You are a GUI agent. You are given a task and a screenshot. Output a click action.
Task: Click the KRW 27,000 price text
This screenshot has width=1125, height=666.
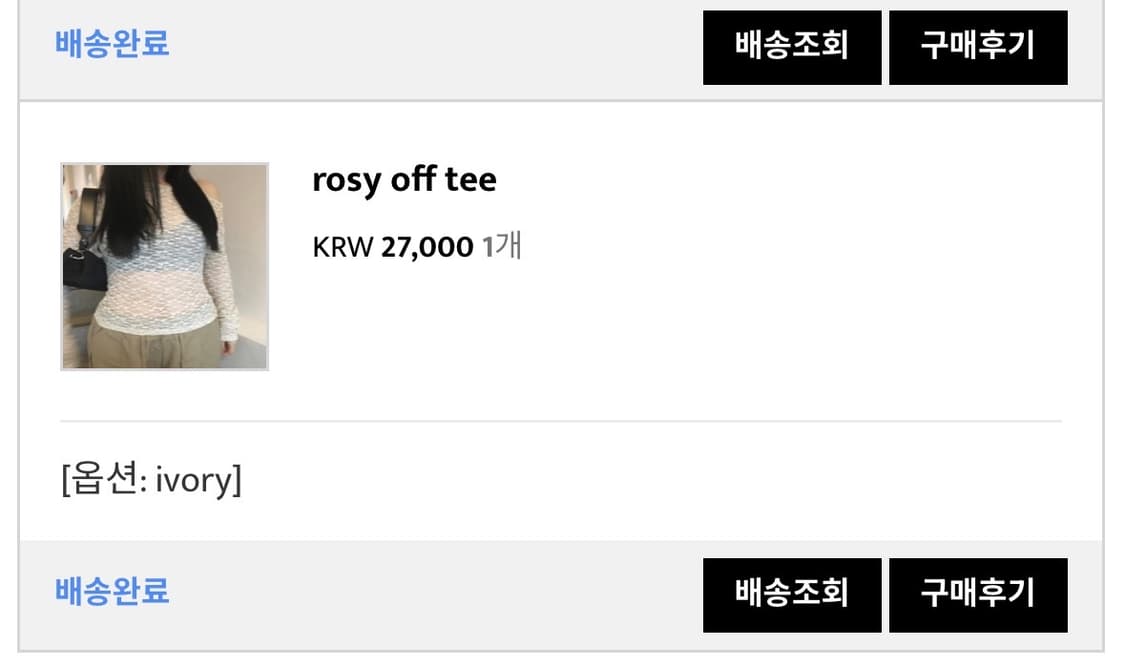pyautogui.click(x=393, y=247)
